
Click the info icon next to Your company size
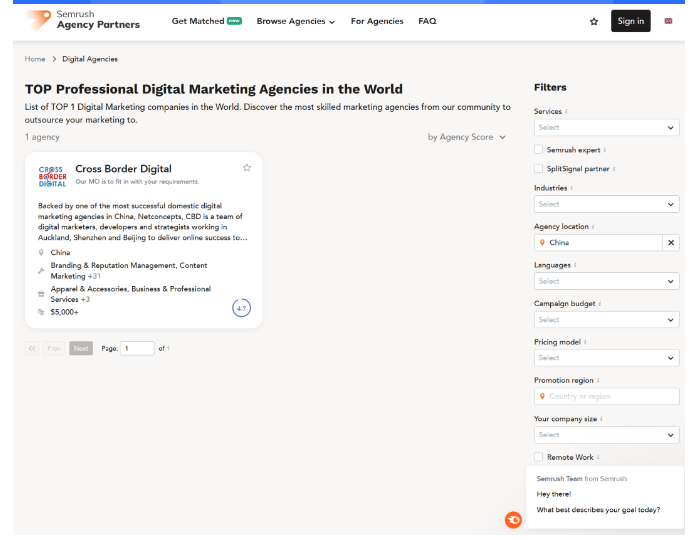click(601, 419)
